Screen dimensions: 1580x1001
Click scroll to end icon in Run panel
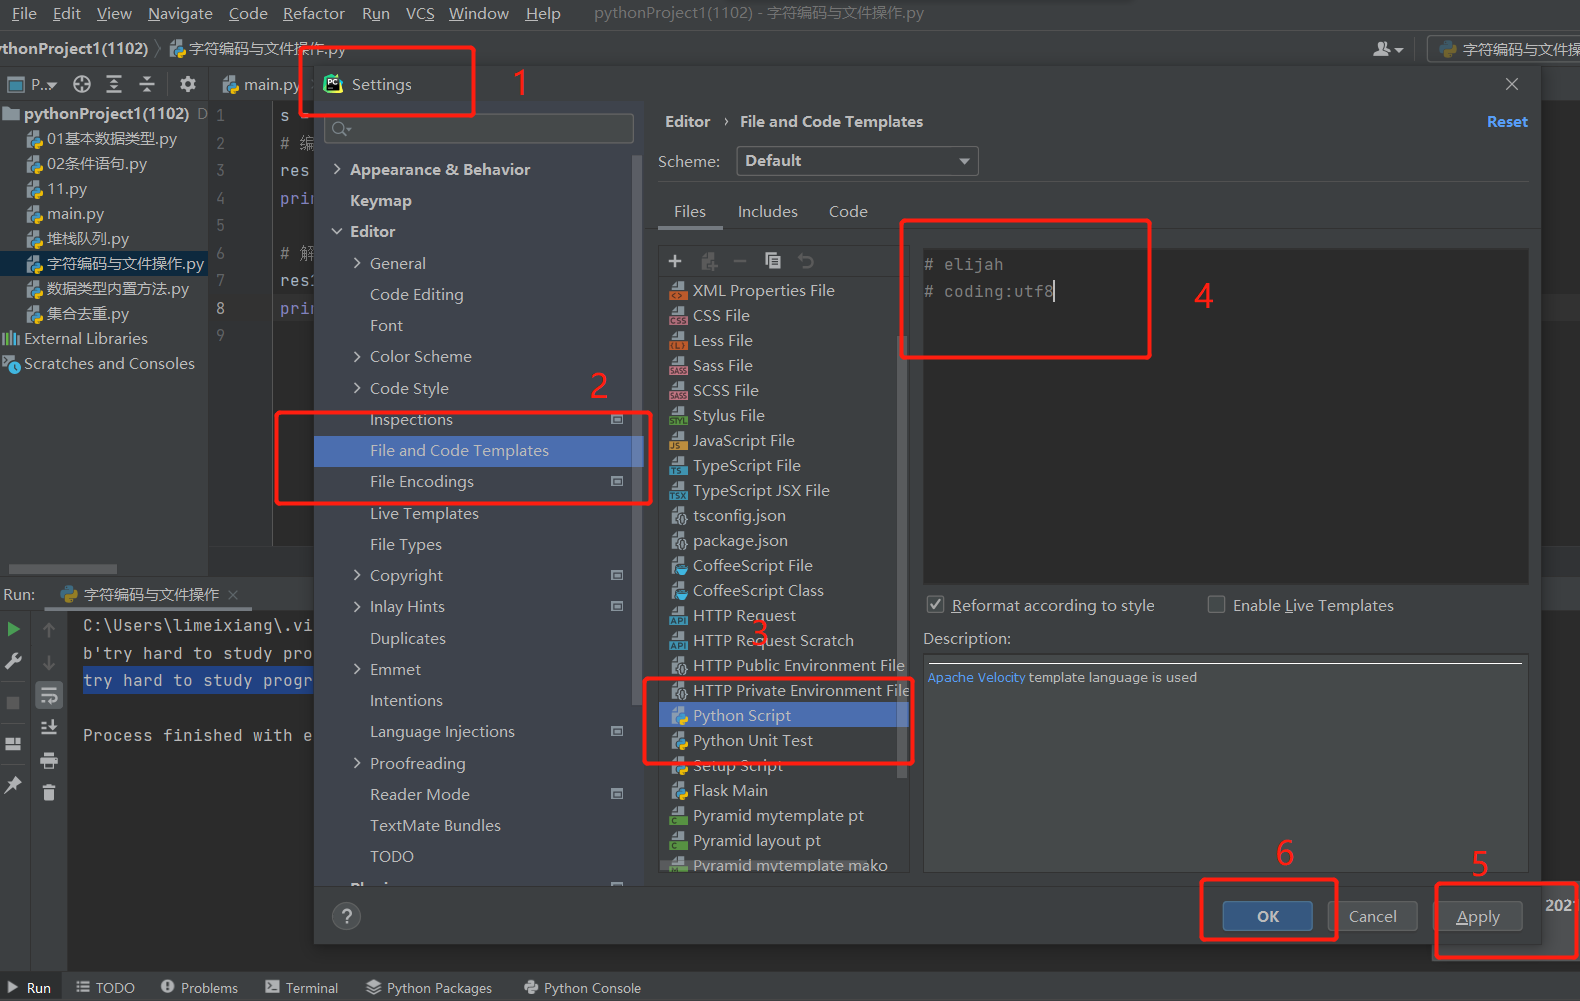tap(48, 727)
